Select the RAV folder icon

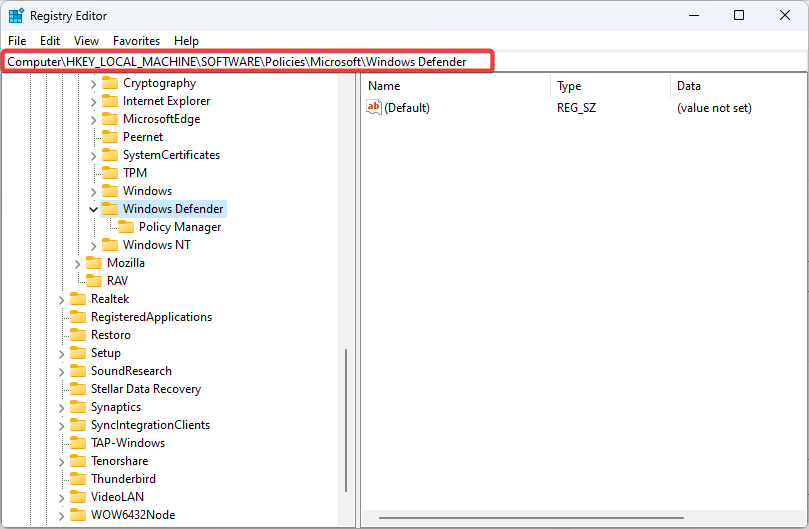[94, 280]
